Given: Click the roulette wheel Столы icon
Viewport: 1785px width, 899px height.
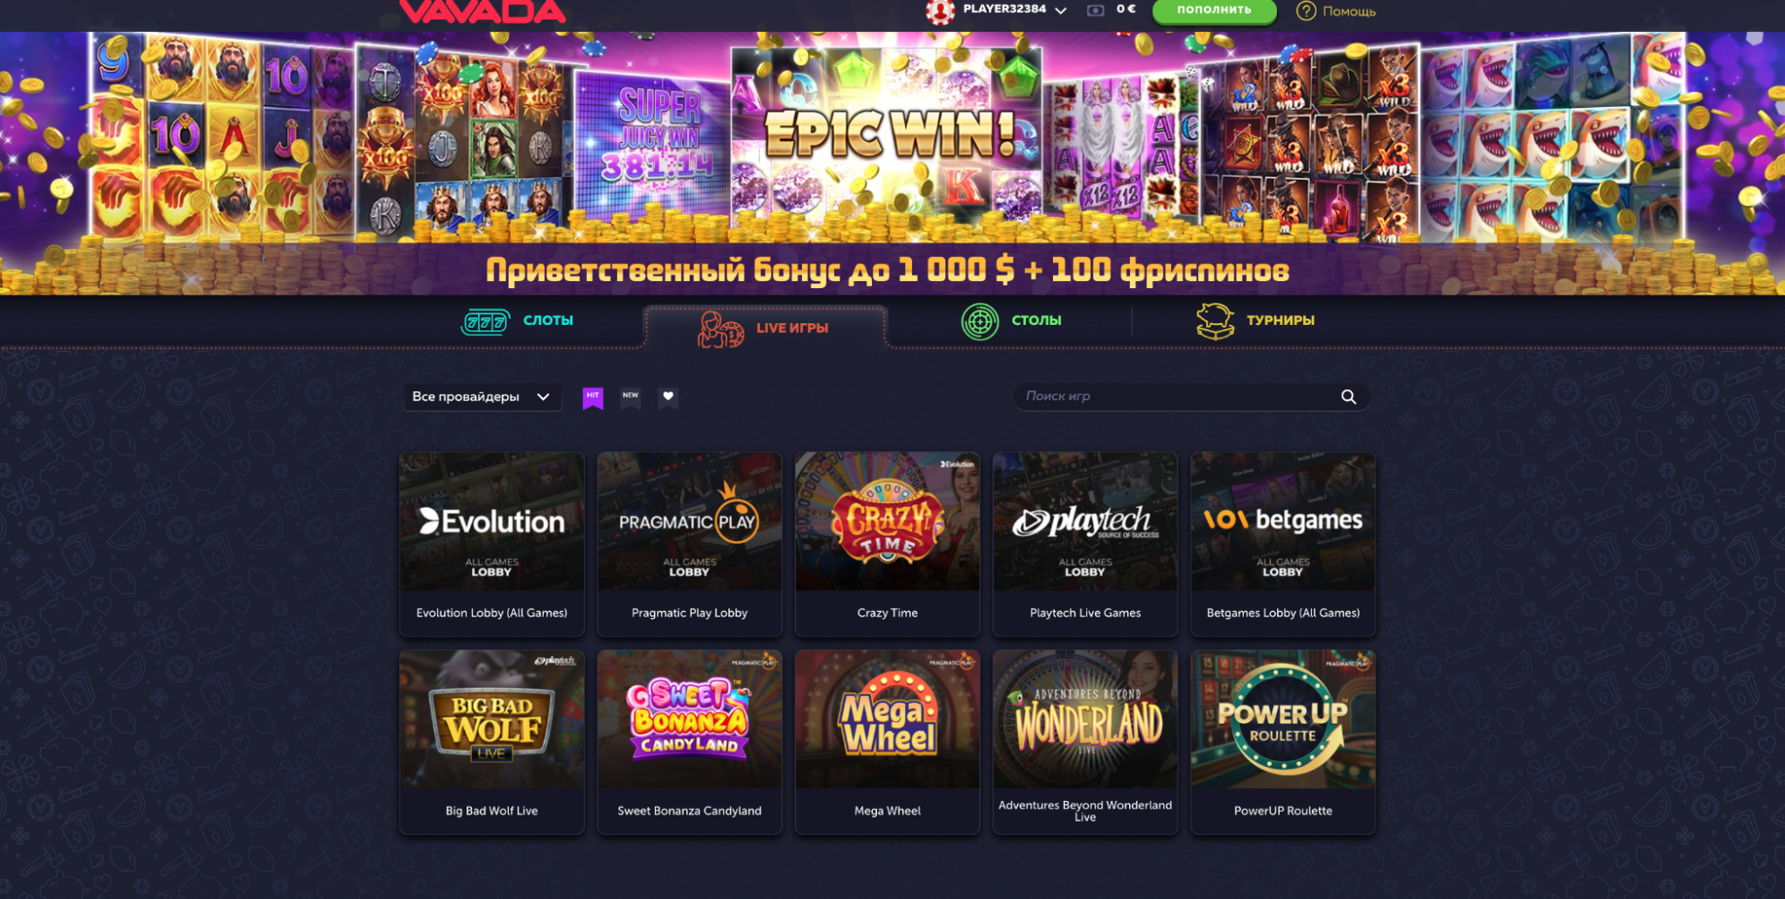Looking at the screenshot, I should click(980, 322).
